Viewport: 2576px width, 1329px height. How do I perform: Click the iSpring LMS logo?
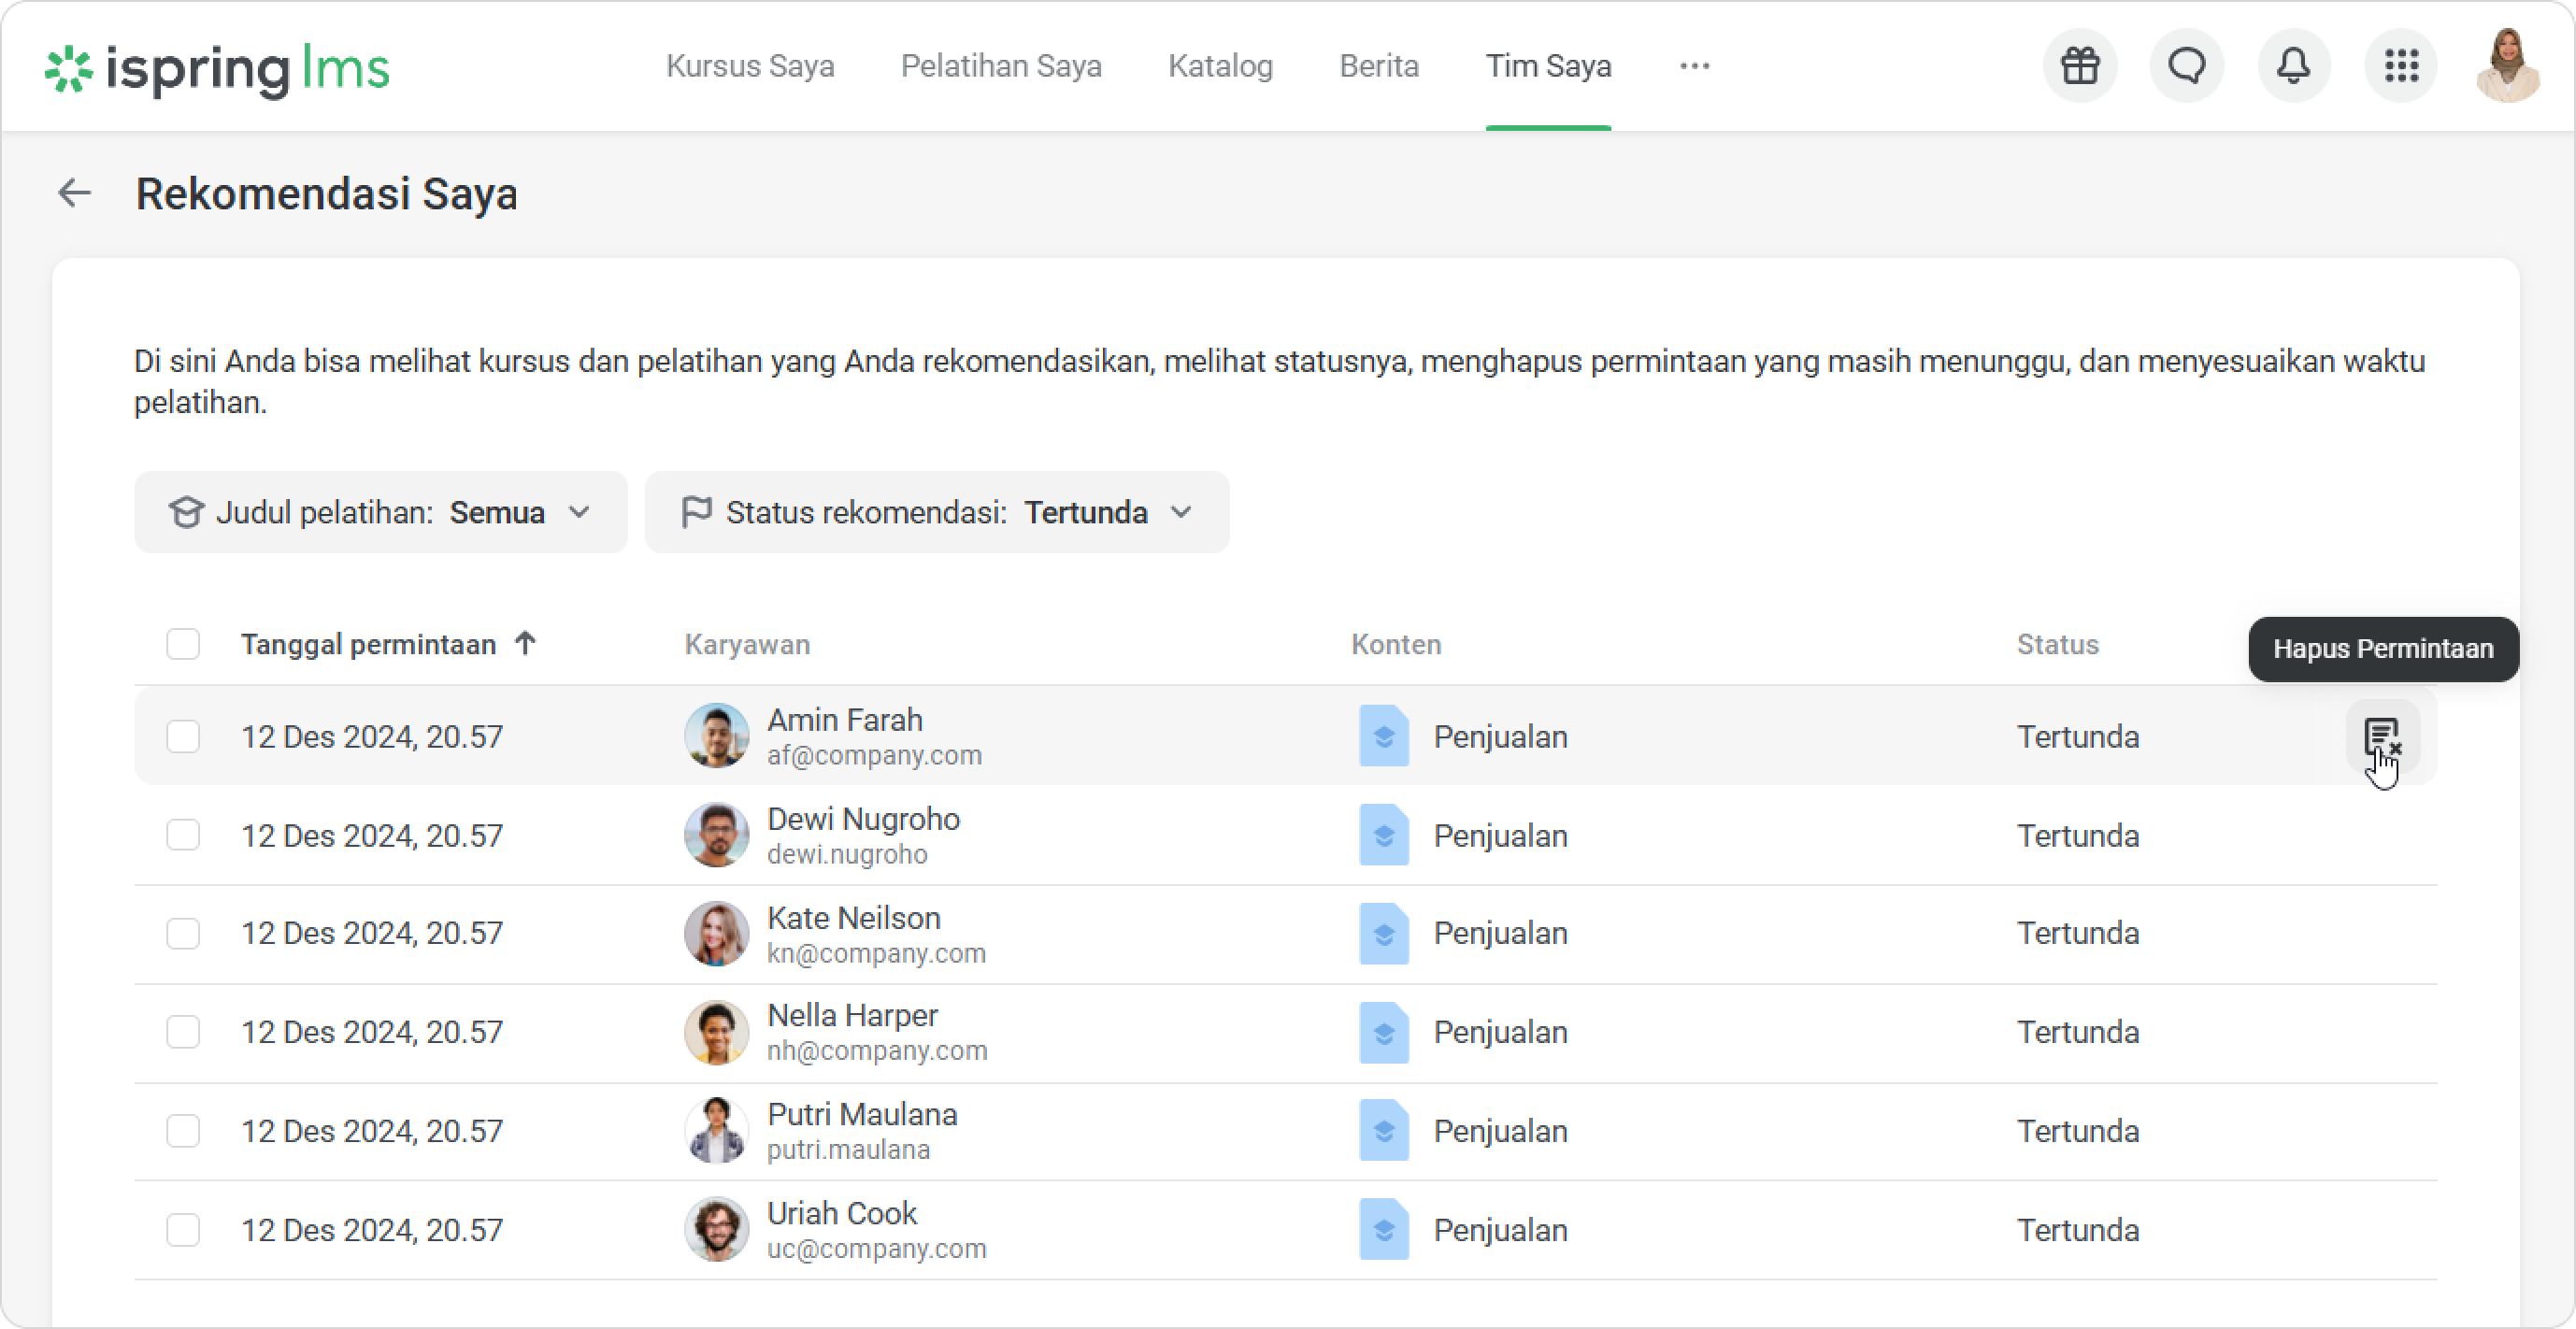click(217, 68)
